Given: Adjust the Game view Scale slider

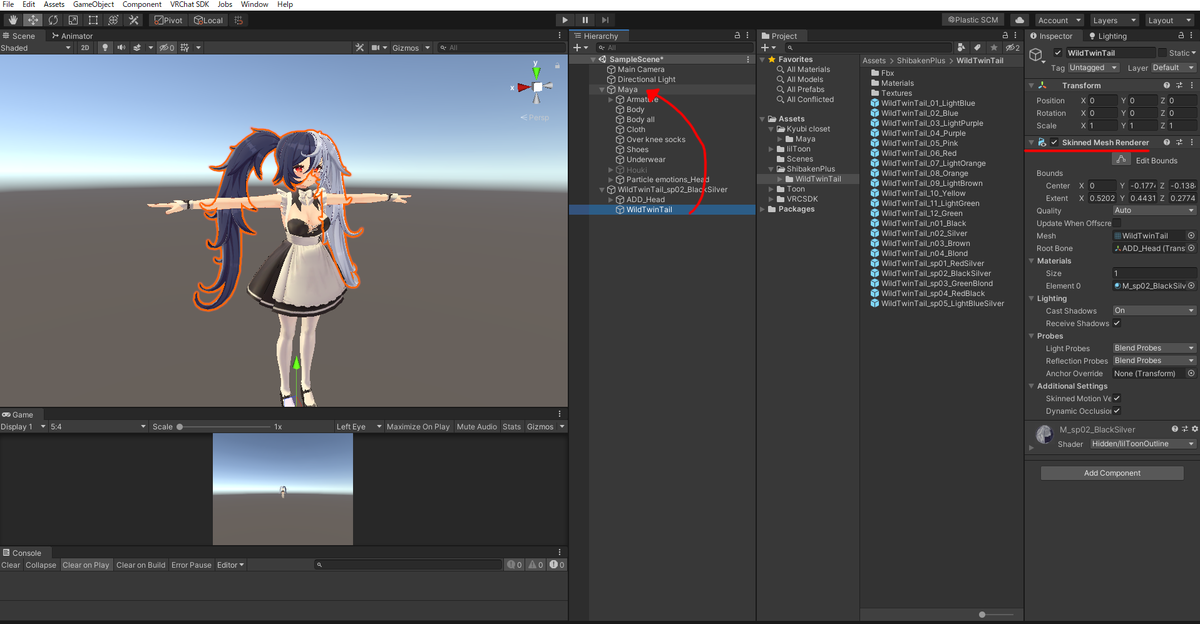Looking at the screenshot, I should point(224,427).
